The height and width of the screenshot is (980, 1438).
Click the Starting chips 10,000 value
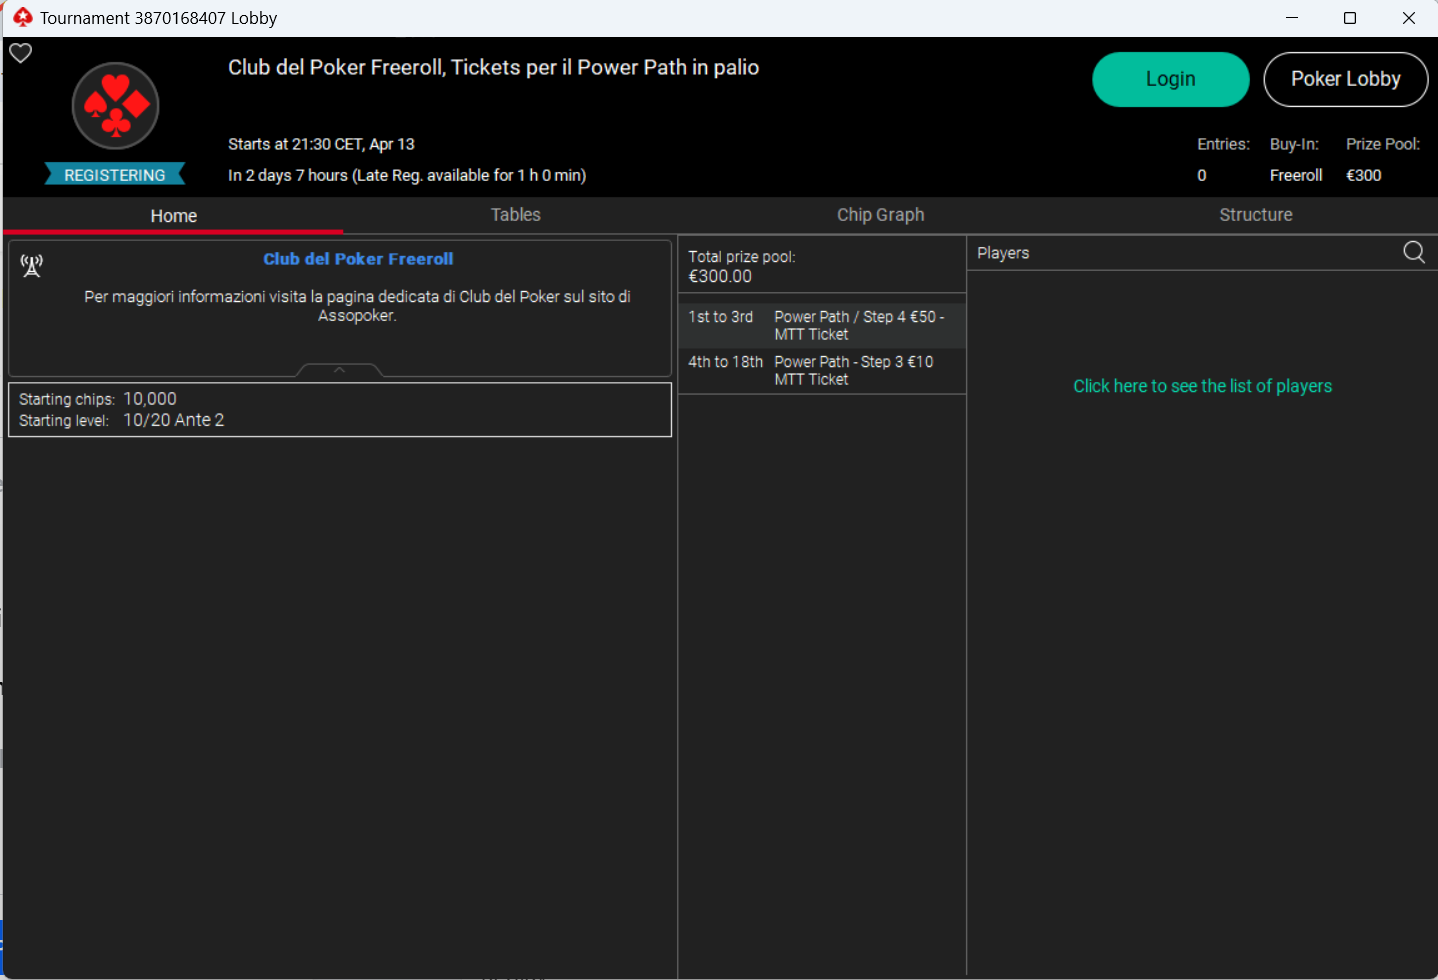point(150,398)
